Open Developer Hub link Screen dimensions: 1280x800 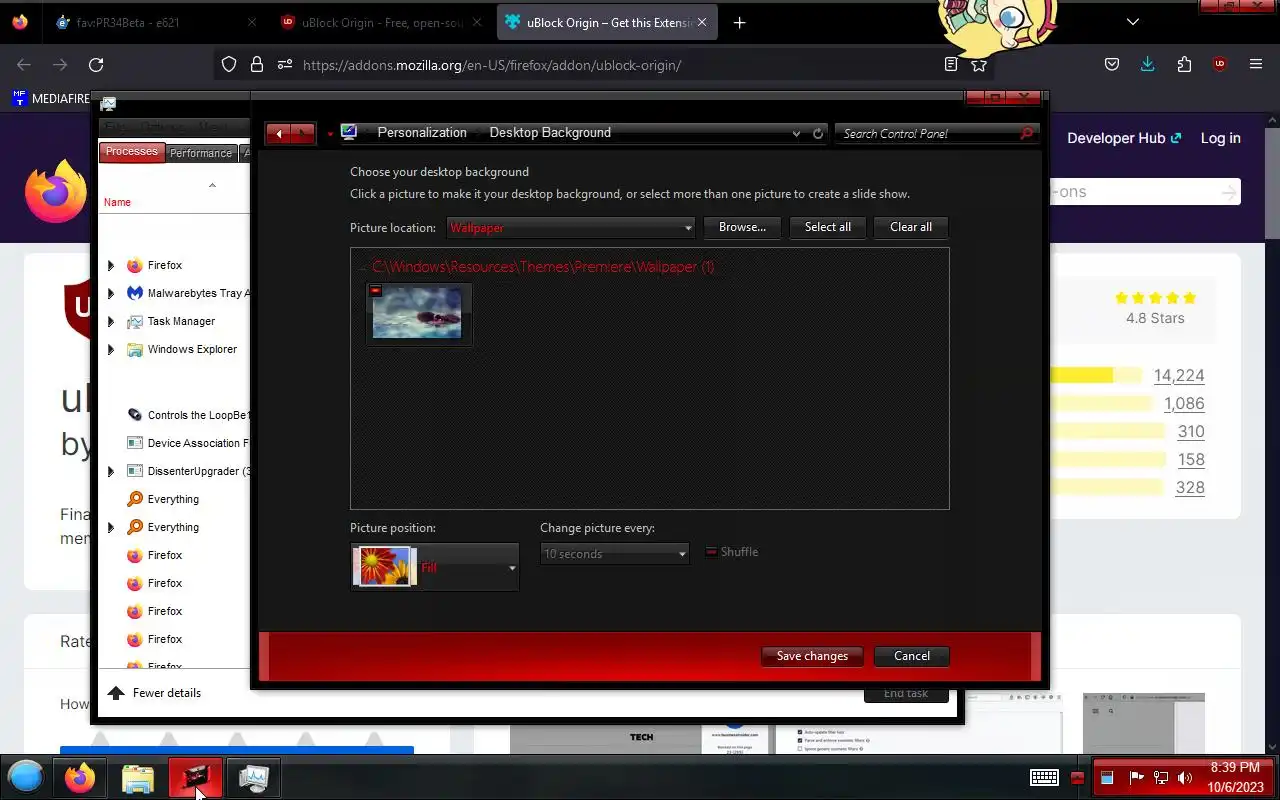pyautogui.click(x=1124, y=138)
